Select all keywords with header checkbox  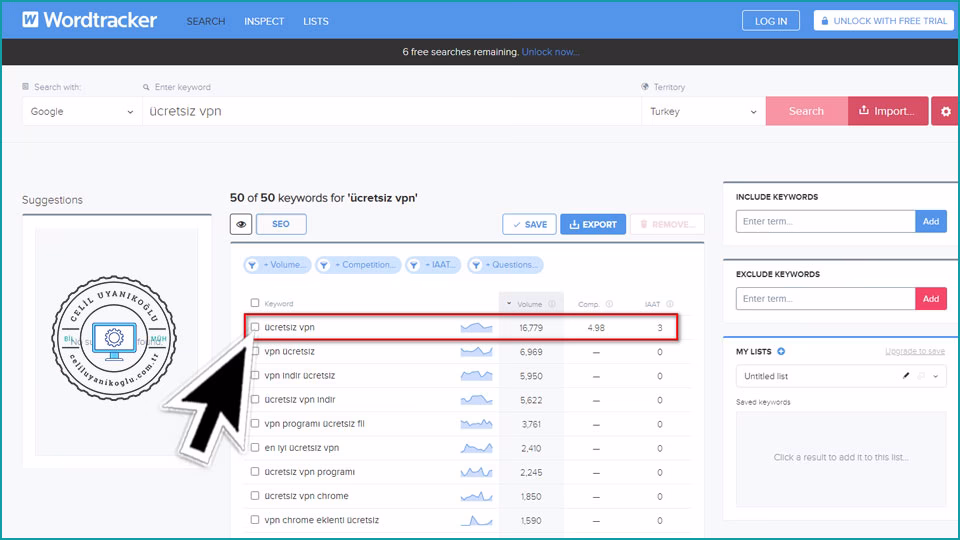[x=255, y=303]
